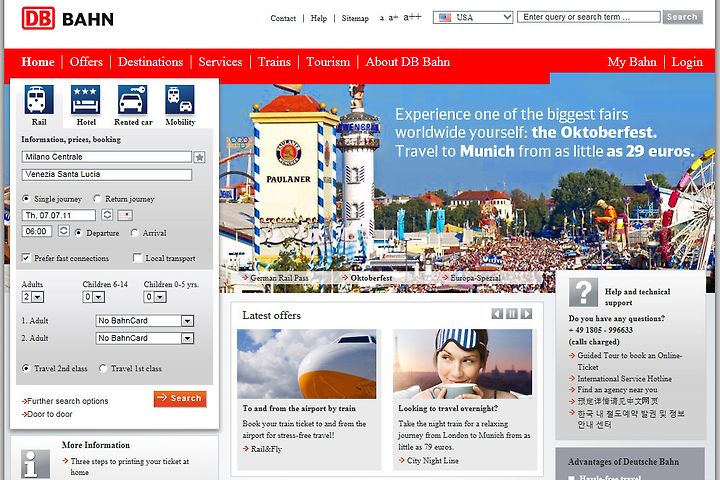Open the Children 6-14 dropdown

[94, 297]
